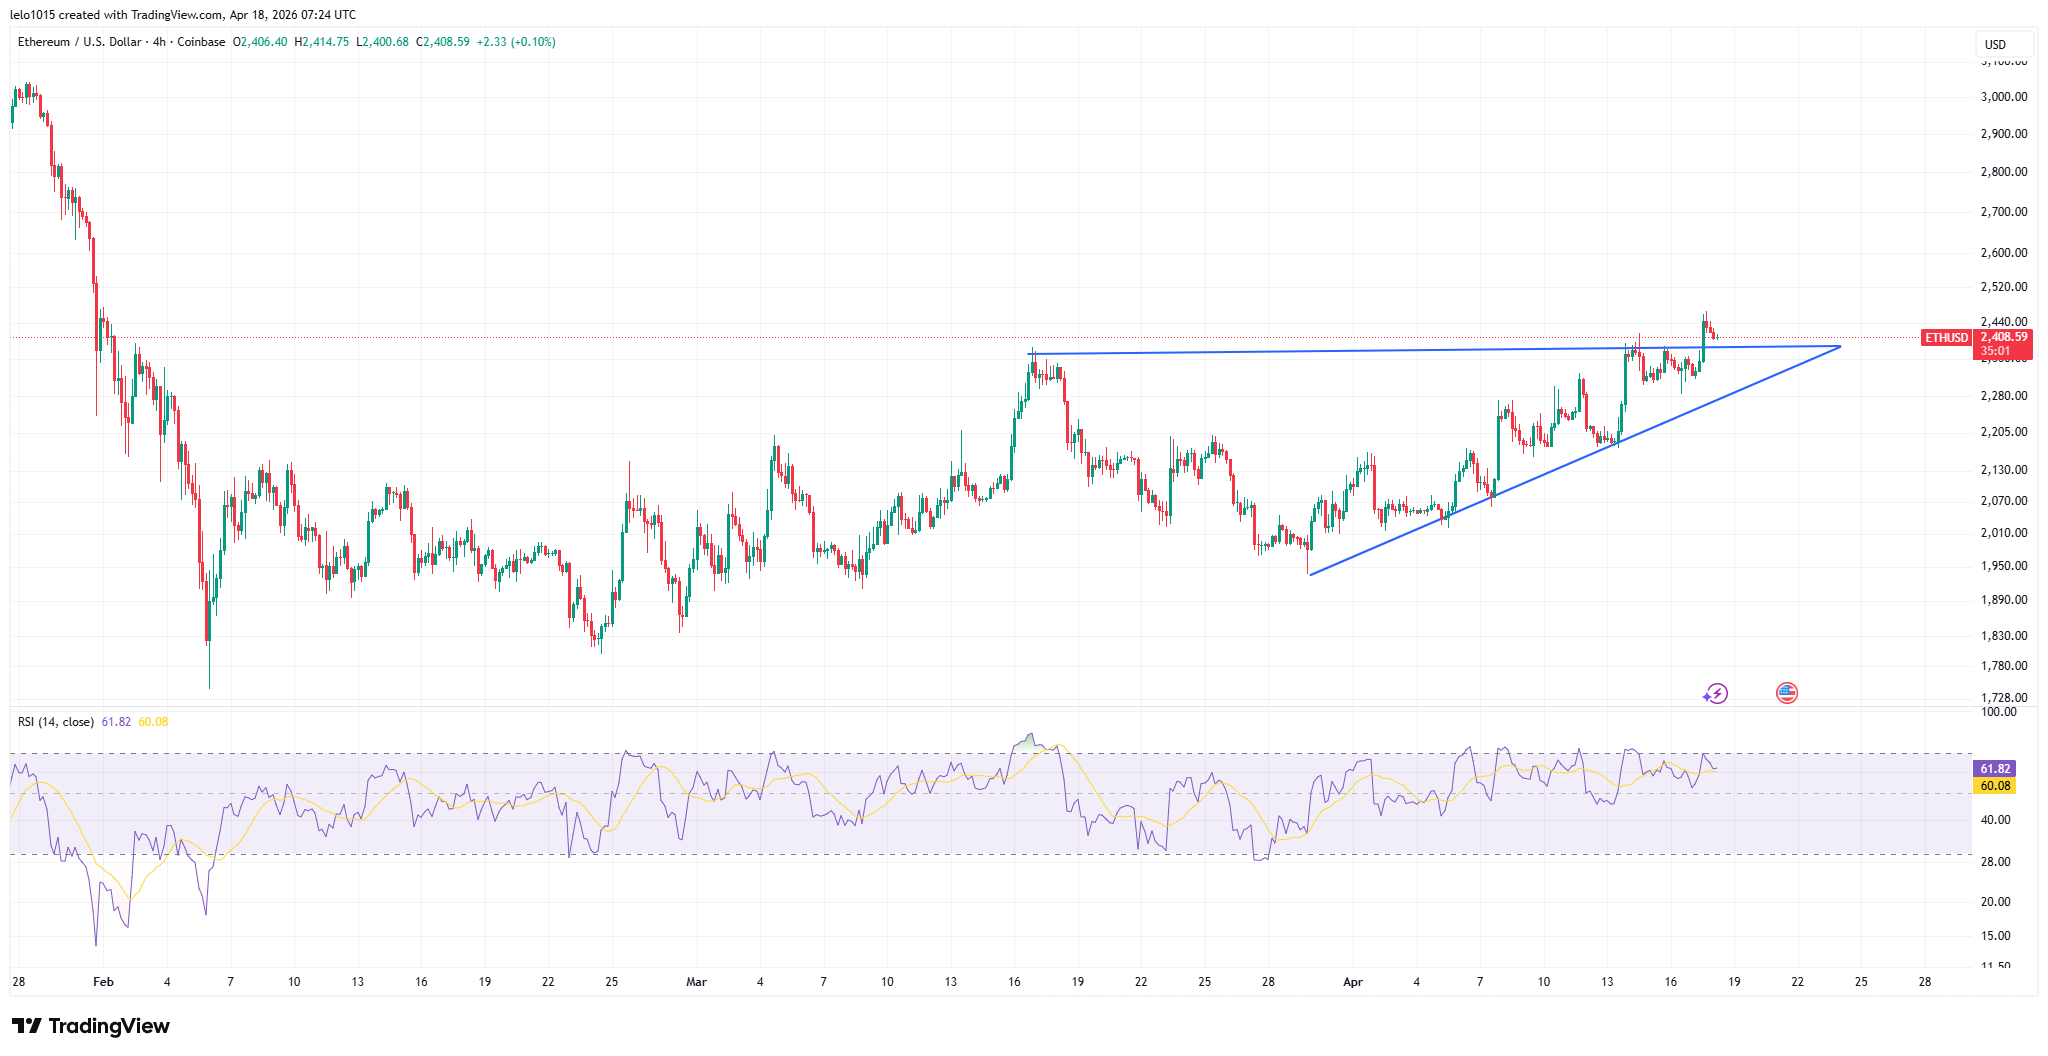This screenshot has height=1056, width=2048.
Task: Click the right endpoint of the blue triangle
Action: (x=1840, y=347)
